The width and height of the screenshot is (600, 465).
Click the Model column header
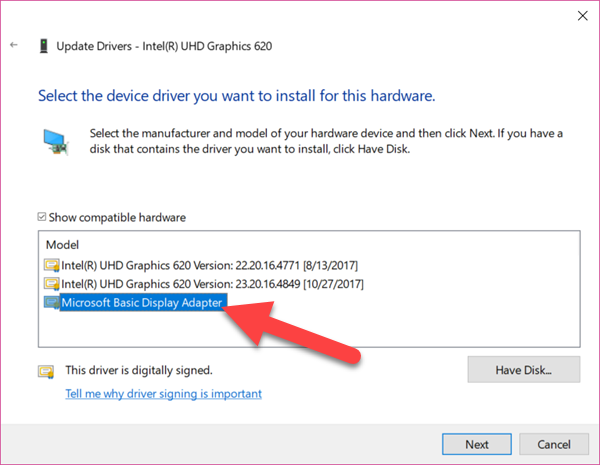(62, 245)
